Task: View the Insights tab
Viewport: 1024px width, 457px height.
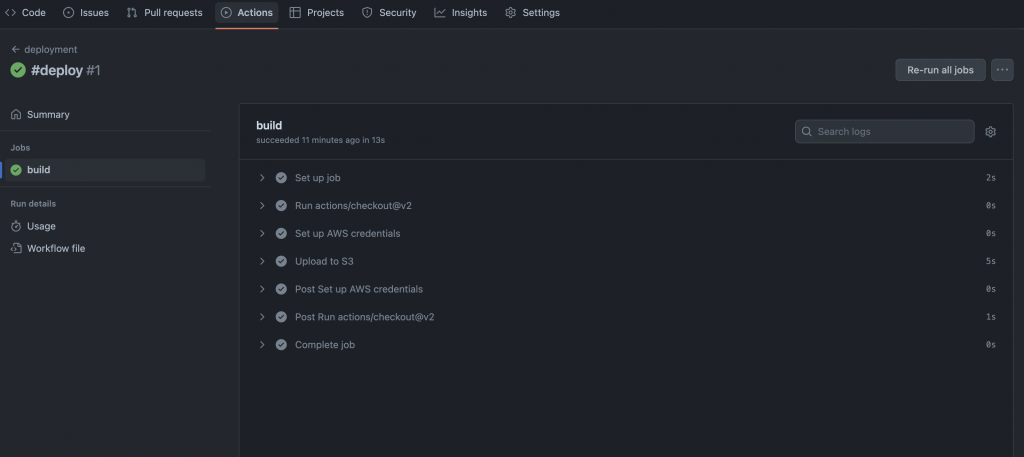Action: (461, 12)
